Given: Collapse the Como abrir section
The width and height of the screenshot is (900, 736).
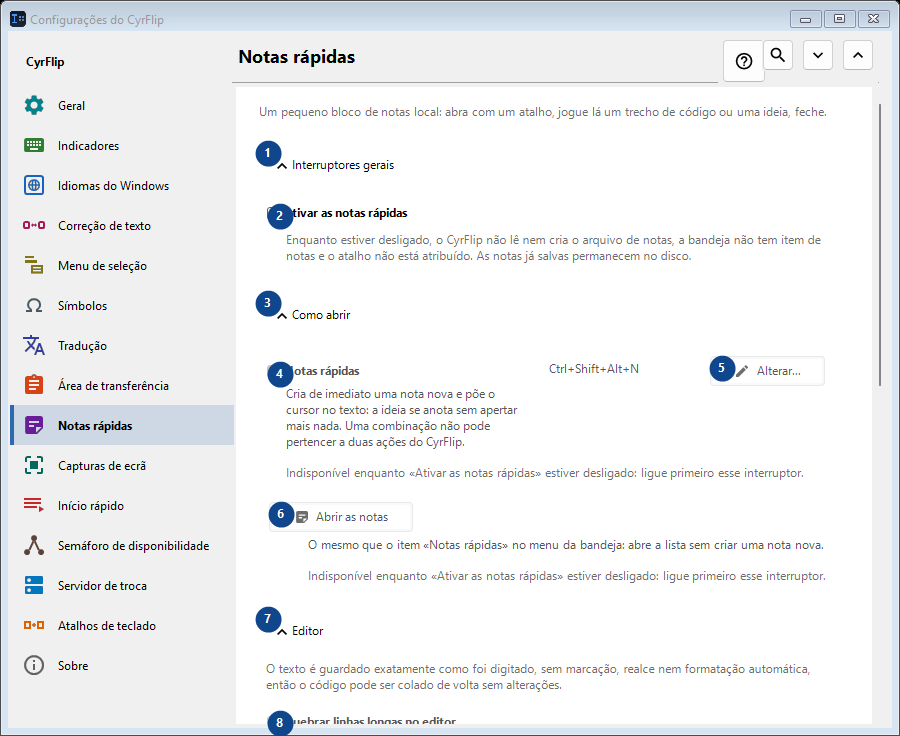Looking at the screenshot, I should [x=314, y=315].
